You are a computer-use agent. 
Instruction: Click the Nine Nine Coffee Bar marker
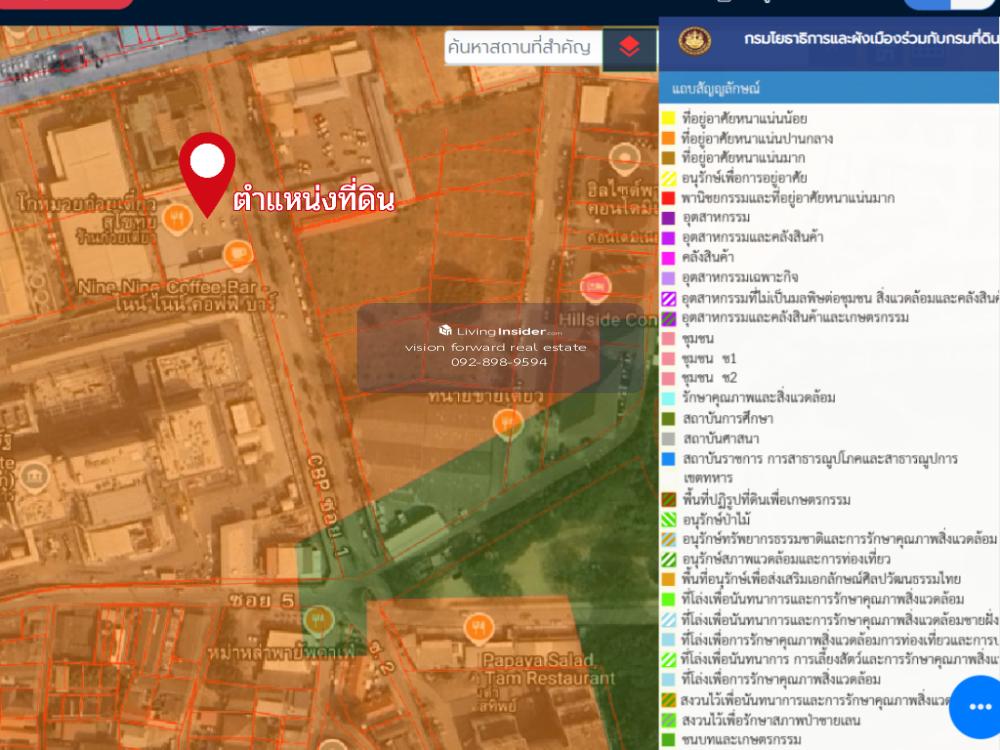pyautogui.click(x=237, y=254)
